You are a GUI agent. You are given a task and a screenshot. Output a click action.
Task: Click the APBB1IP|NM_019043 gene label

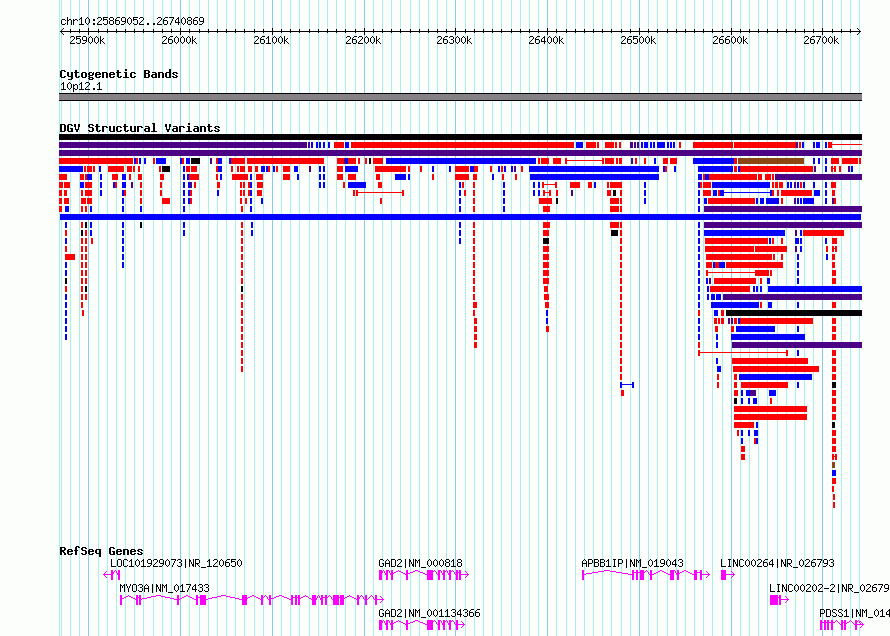tap(632, 563)
